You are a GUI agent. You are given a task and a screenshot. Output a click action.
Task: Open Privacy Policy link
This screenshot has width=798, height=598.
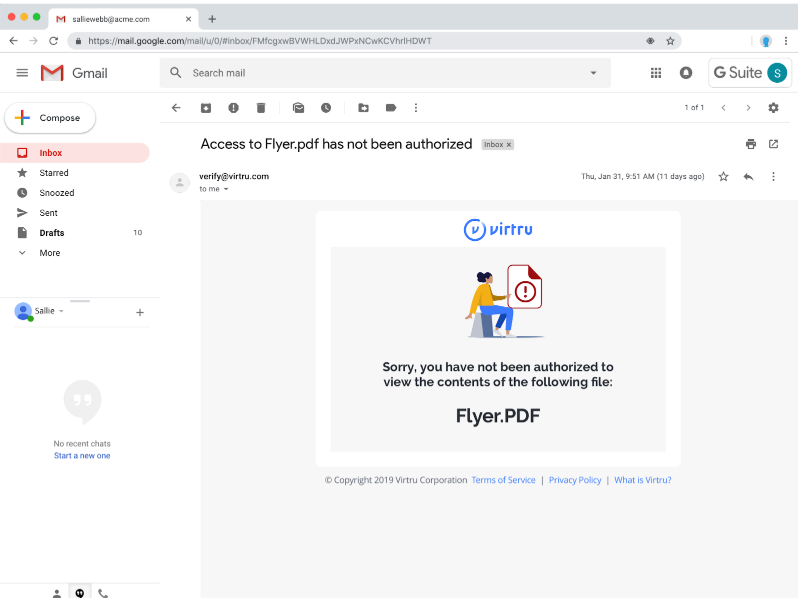[x=575, y=480]
